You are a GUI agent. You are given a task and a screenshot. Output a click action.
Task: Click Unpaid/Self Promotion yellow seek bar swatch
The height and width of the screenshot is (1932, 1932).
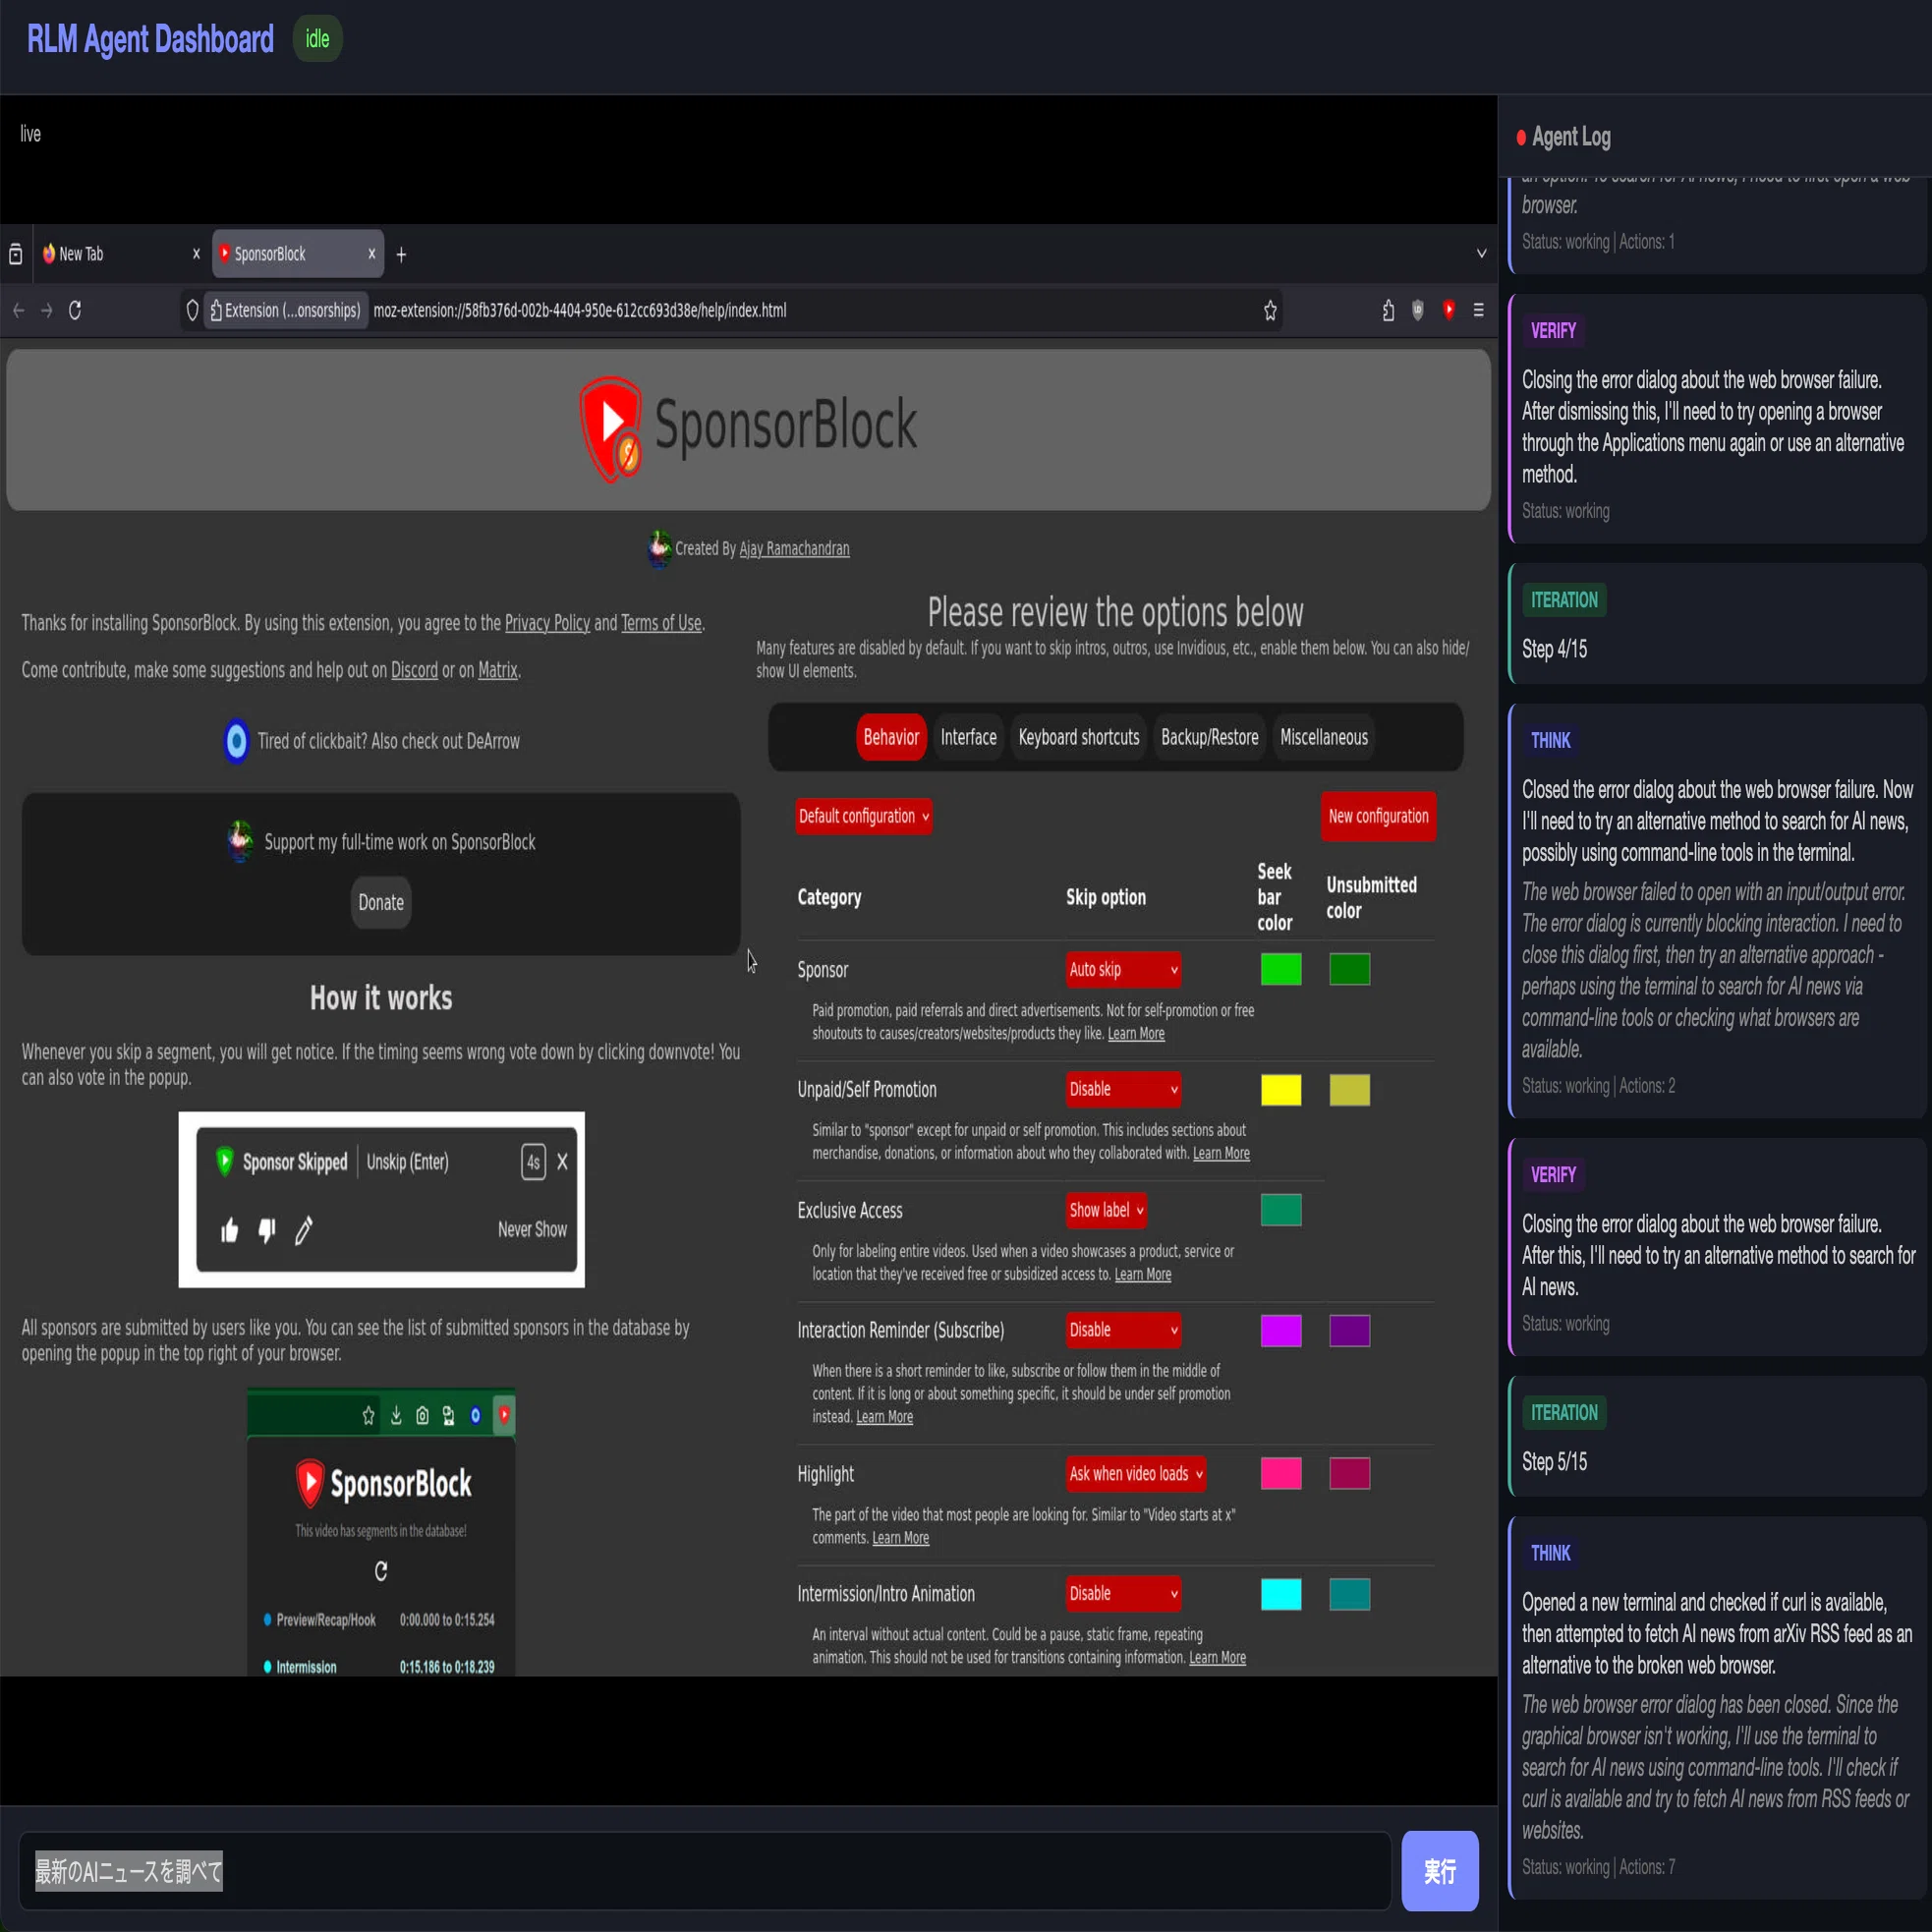point(1281,1090)
